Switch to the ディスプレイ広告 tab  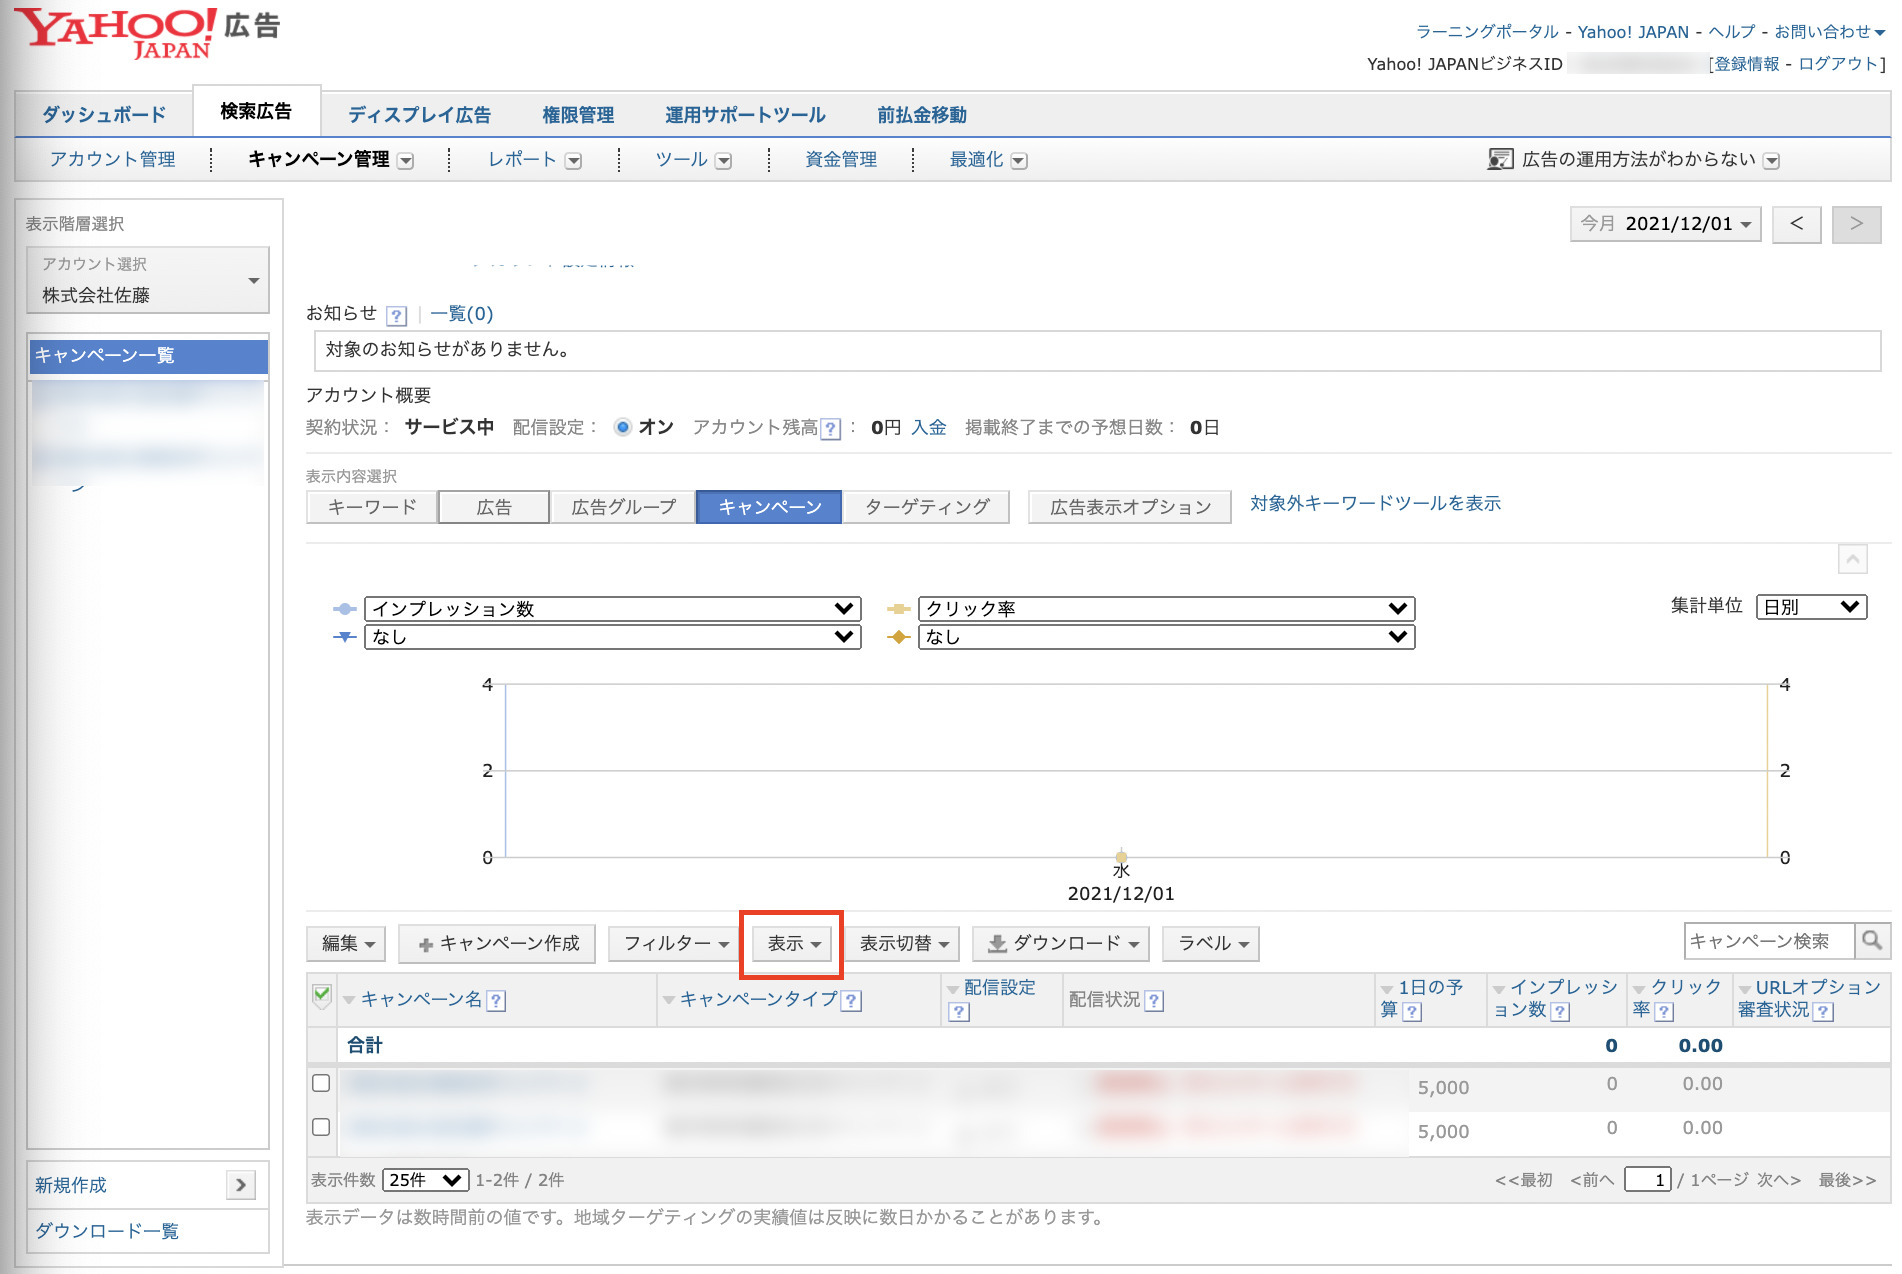pos(419,115)
